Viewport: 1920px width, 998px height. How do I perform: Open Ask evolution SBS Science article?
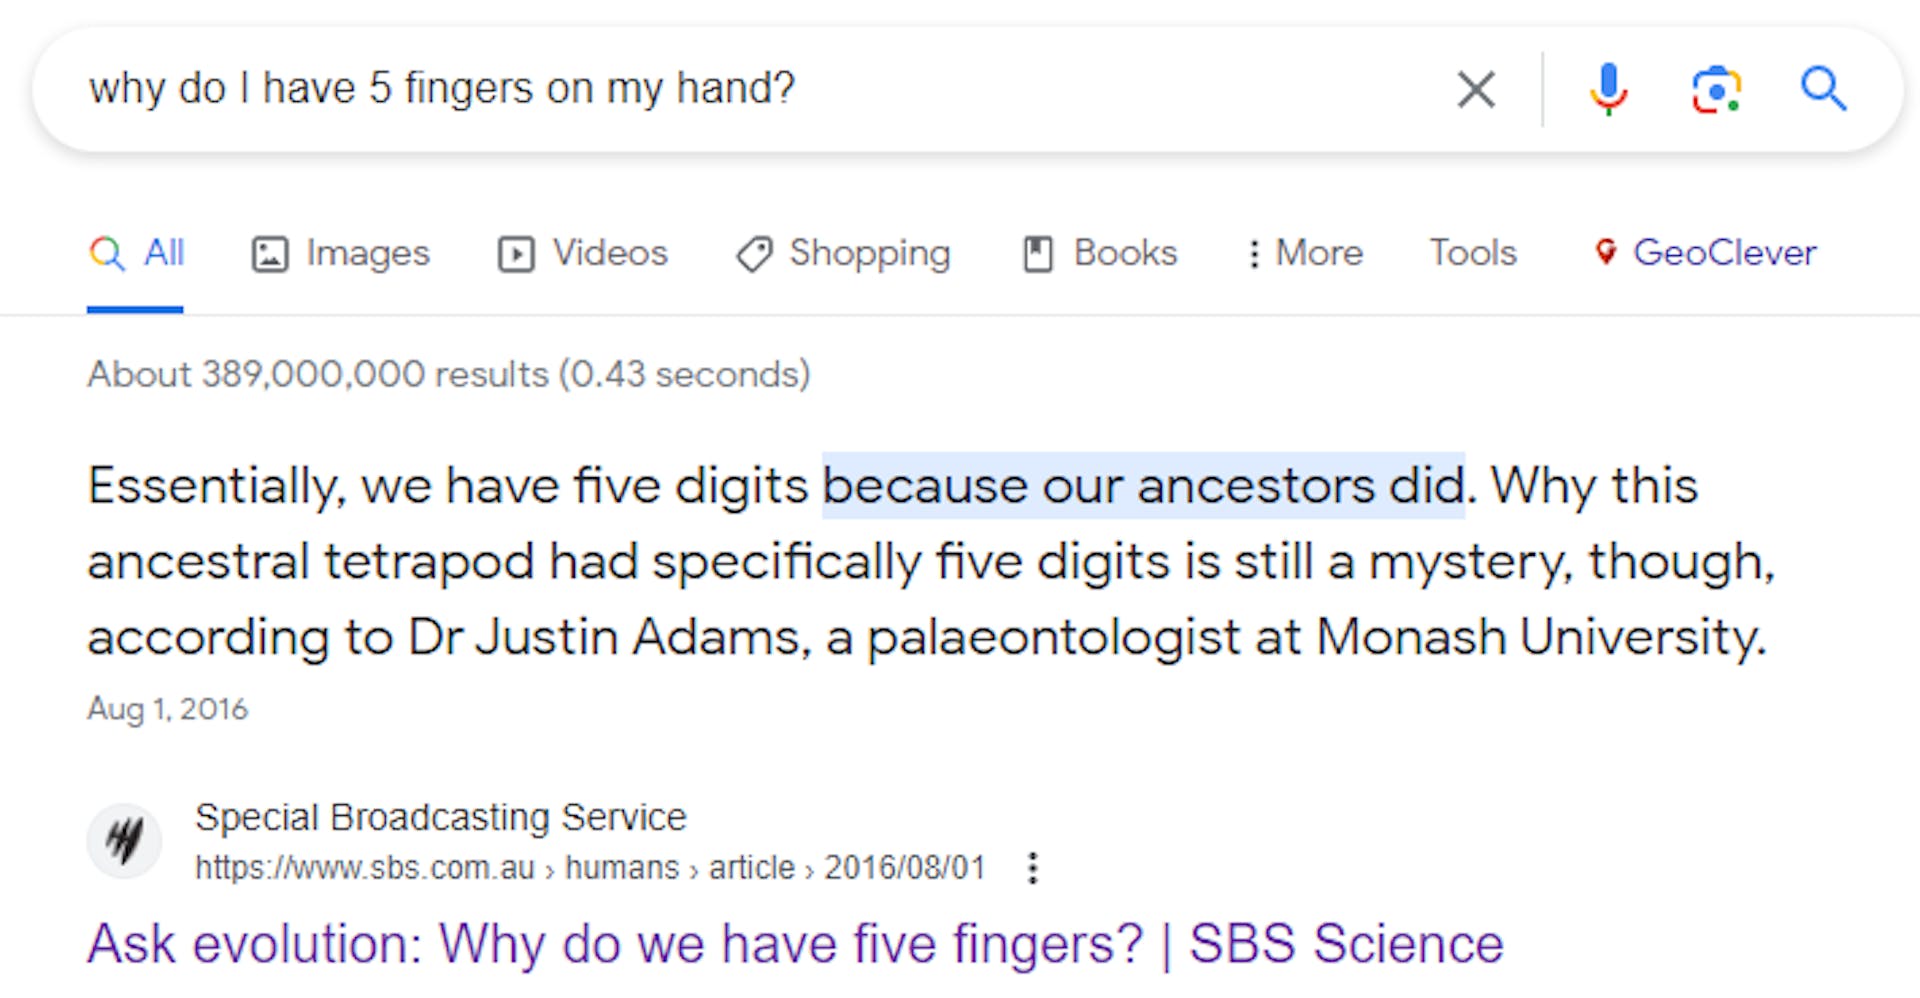[x=795, y=943]
